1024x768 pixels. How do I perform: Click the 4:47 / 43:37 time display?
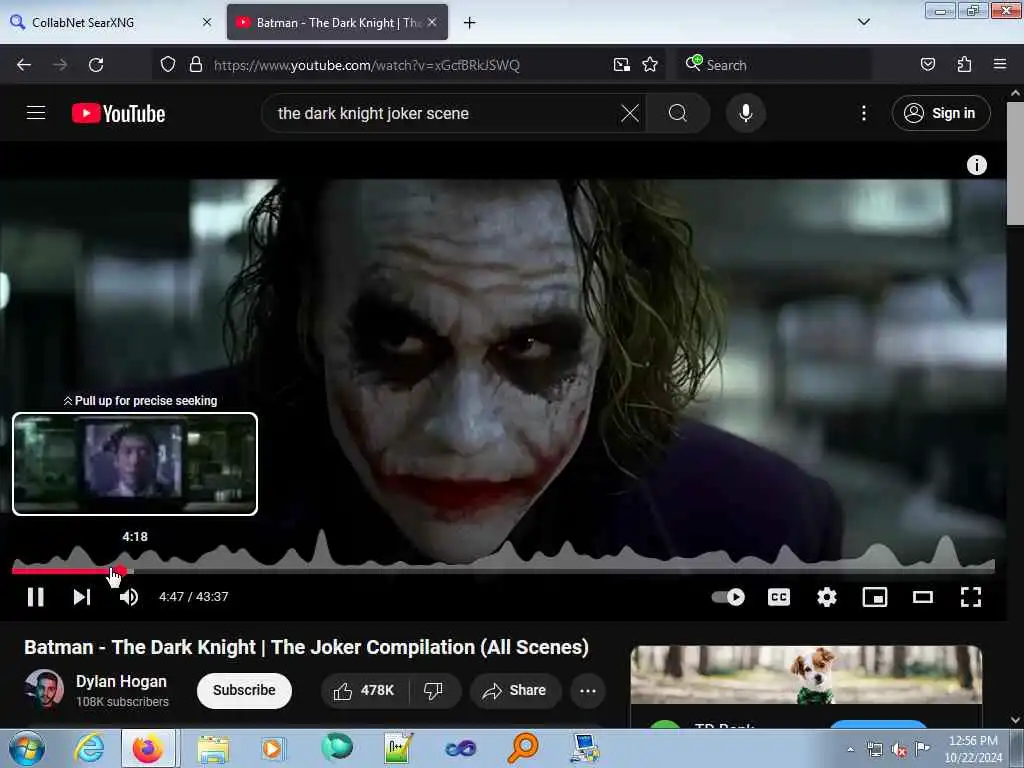coord(193,596)
